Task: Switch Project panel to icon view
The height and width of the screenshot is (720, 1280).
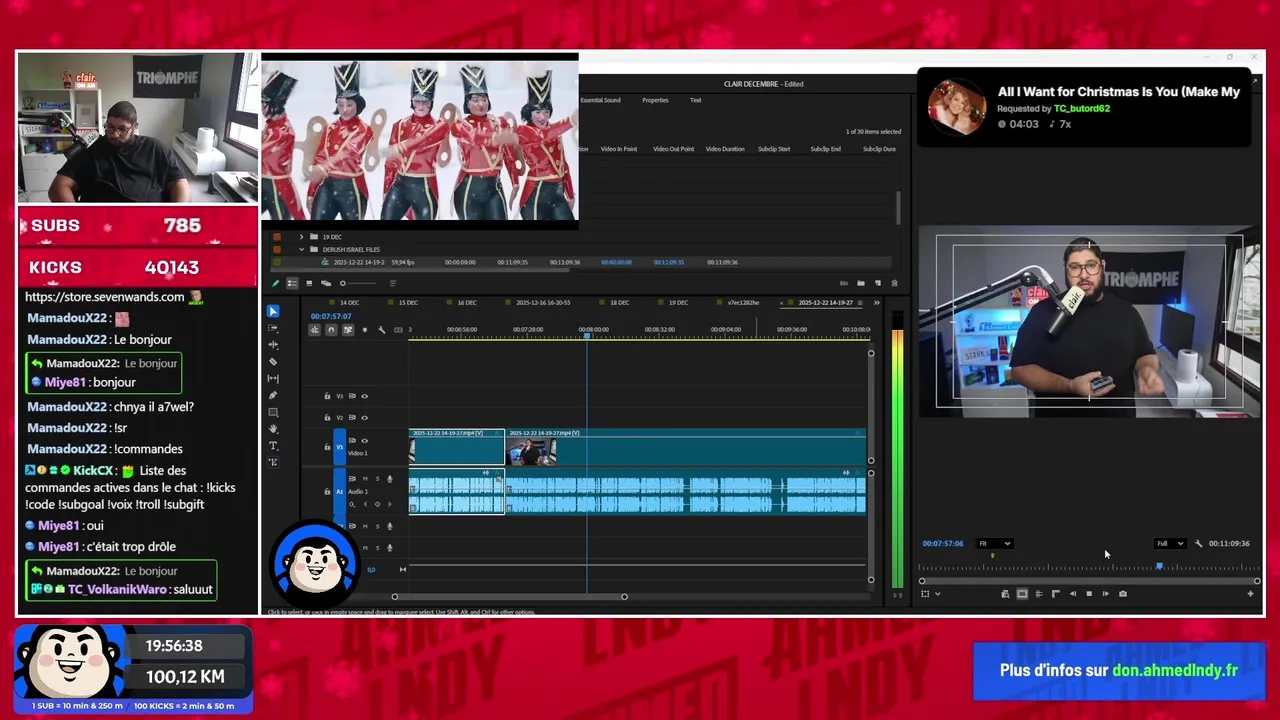Action: click(x=309, y=283)
